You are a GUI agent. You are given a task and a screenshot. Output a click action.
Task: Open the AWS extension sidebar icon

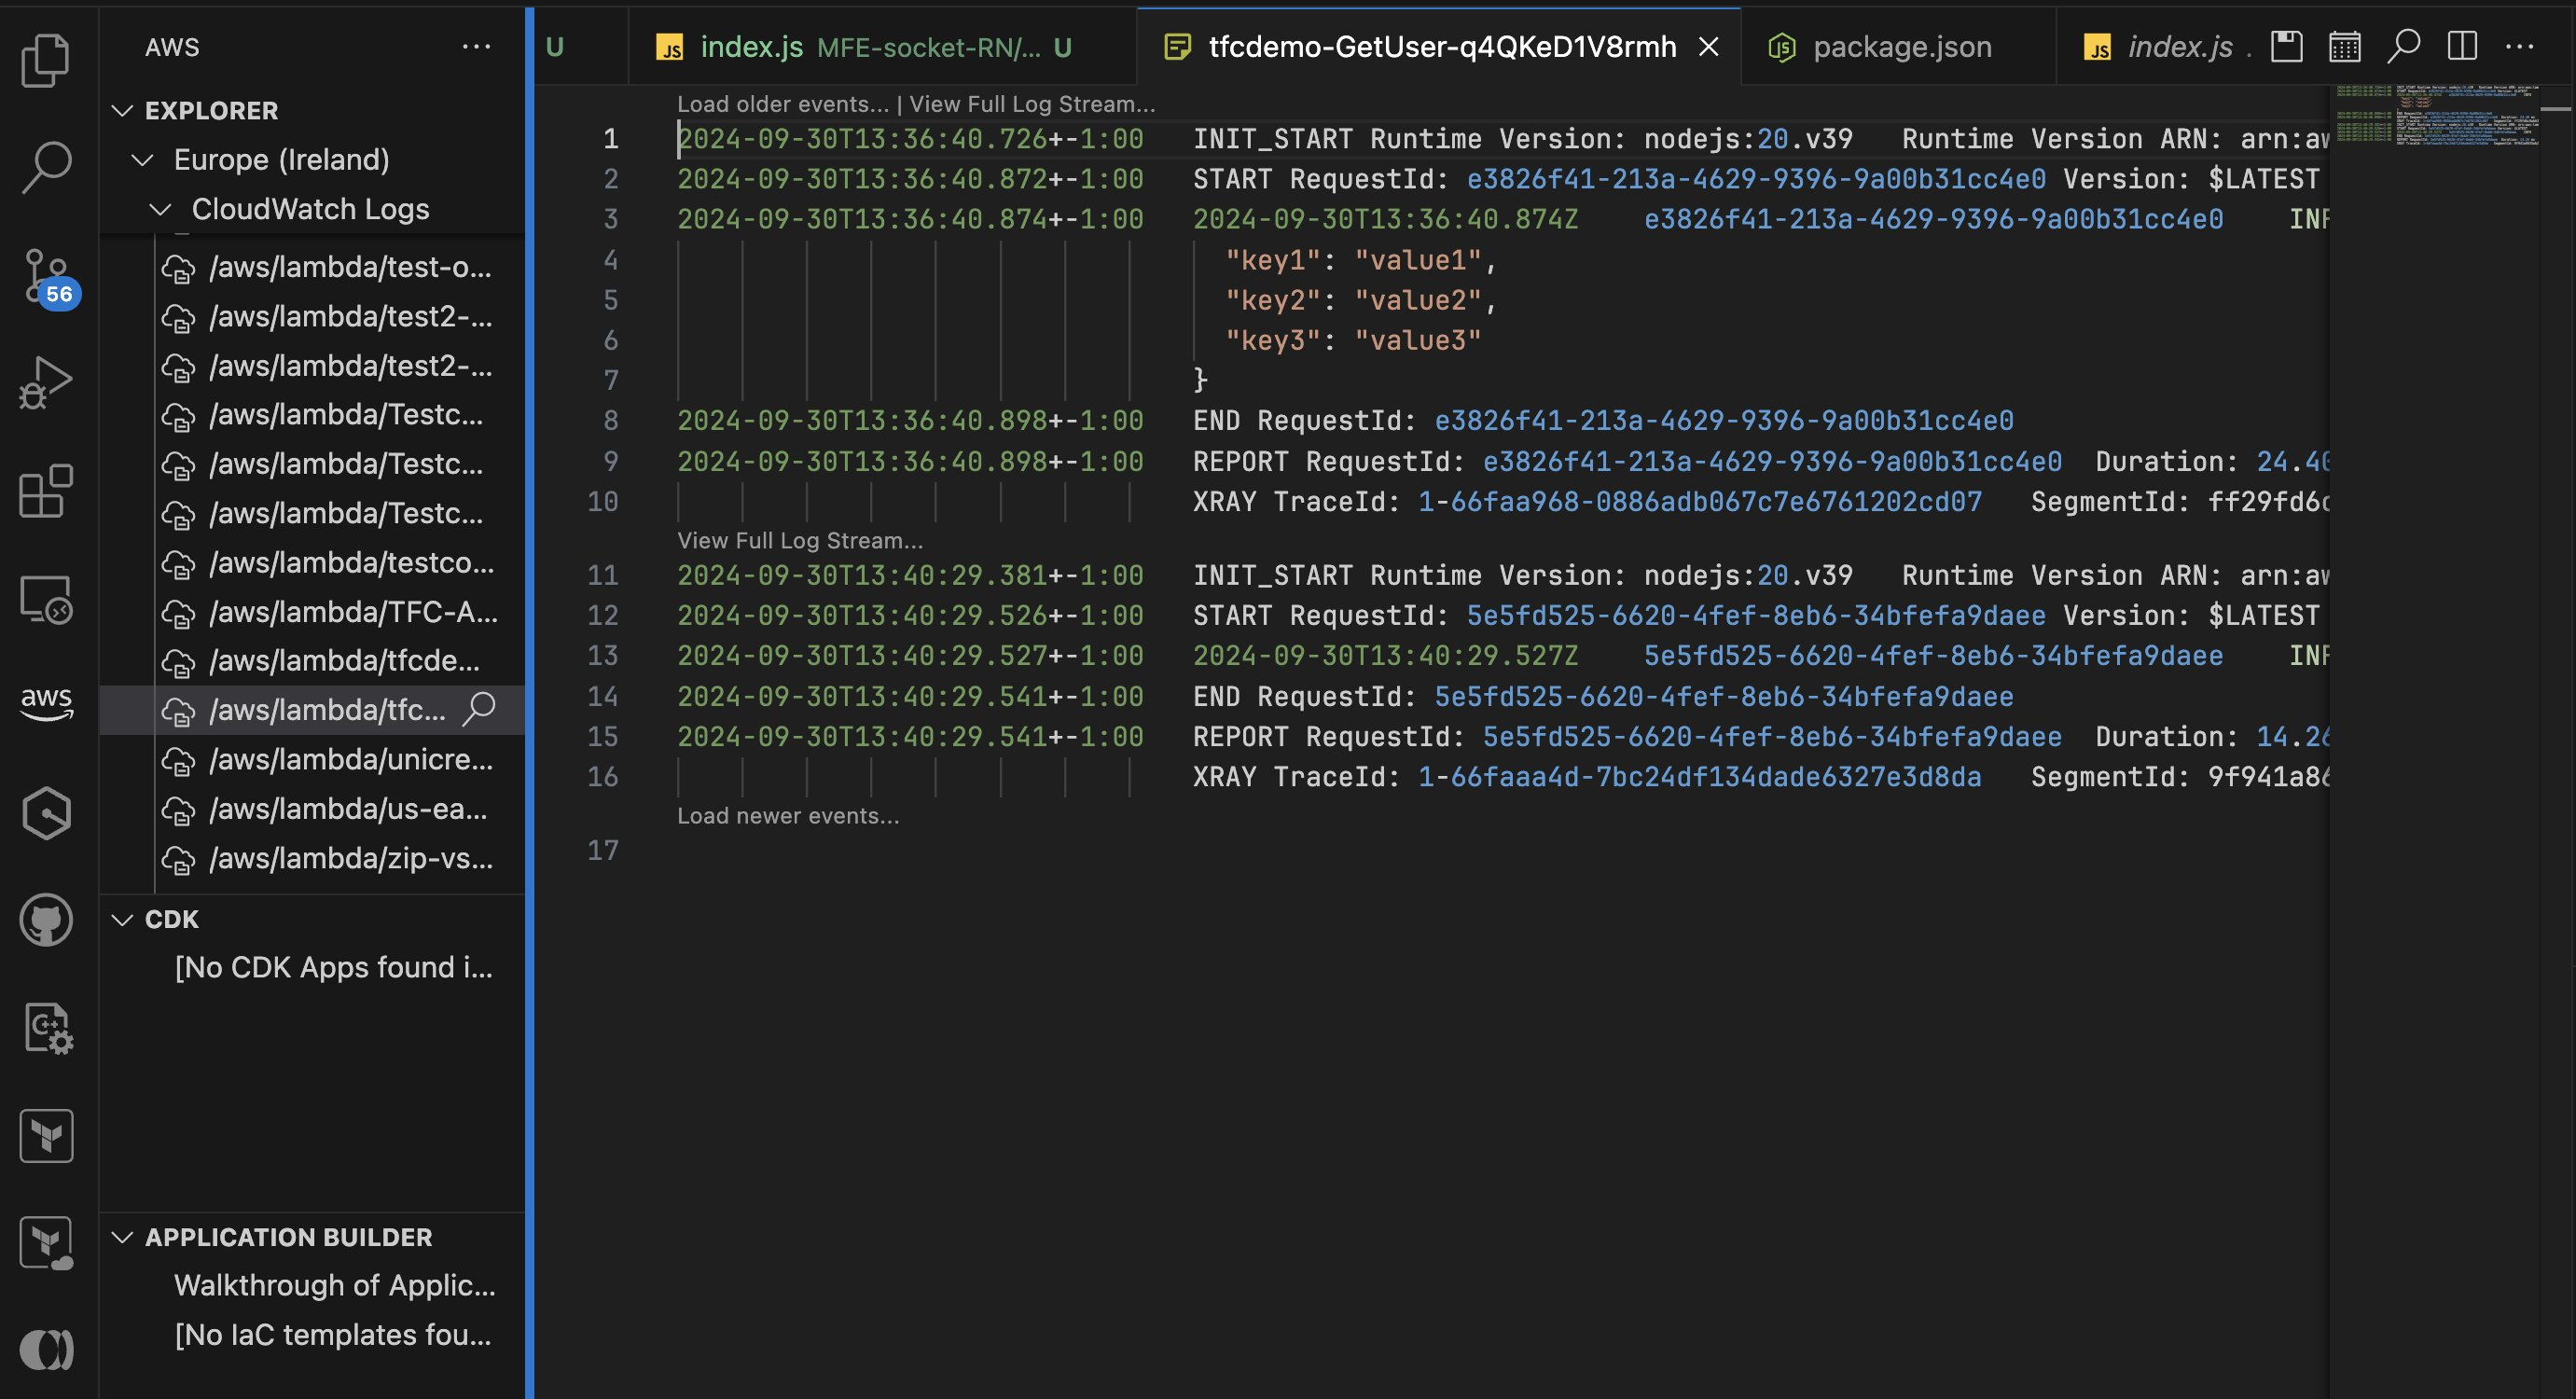click(x=46, y=705)
